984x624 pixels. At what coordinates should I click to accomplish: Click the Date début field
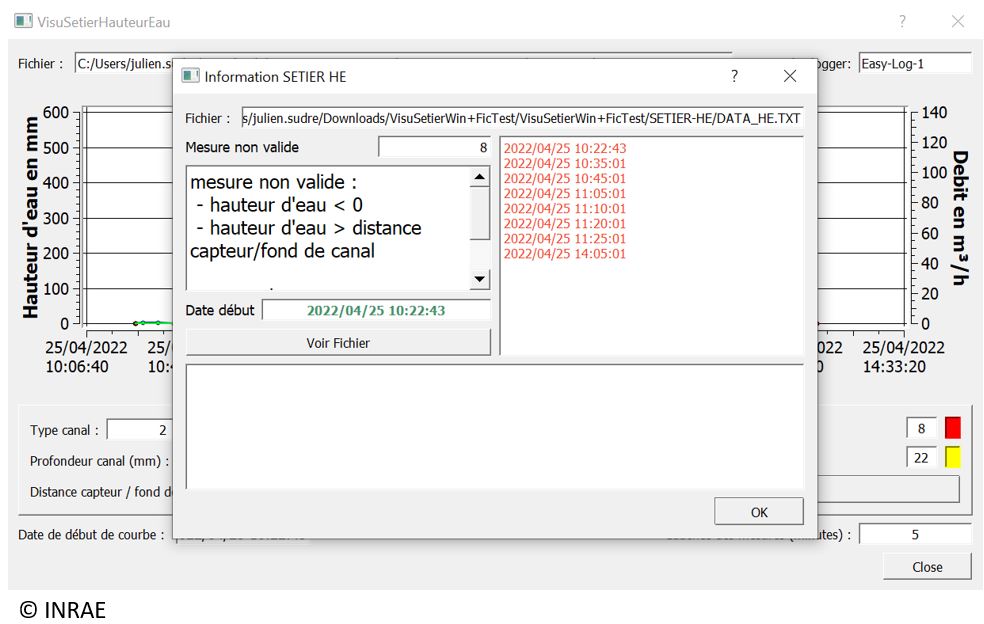[376, 310]
